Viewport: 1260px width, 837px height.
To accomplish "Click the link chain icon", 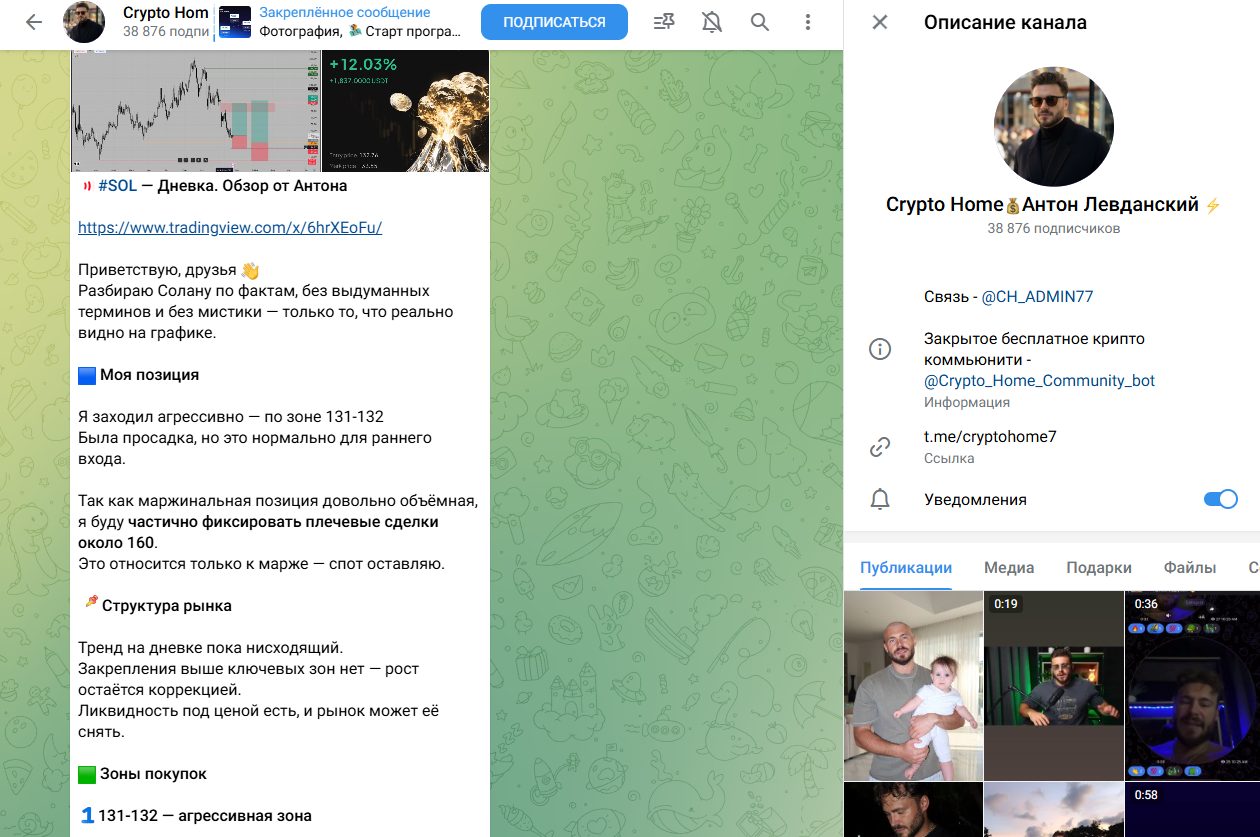I will pyautogui.click(x=880, y=447).
